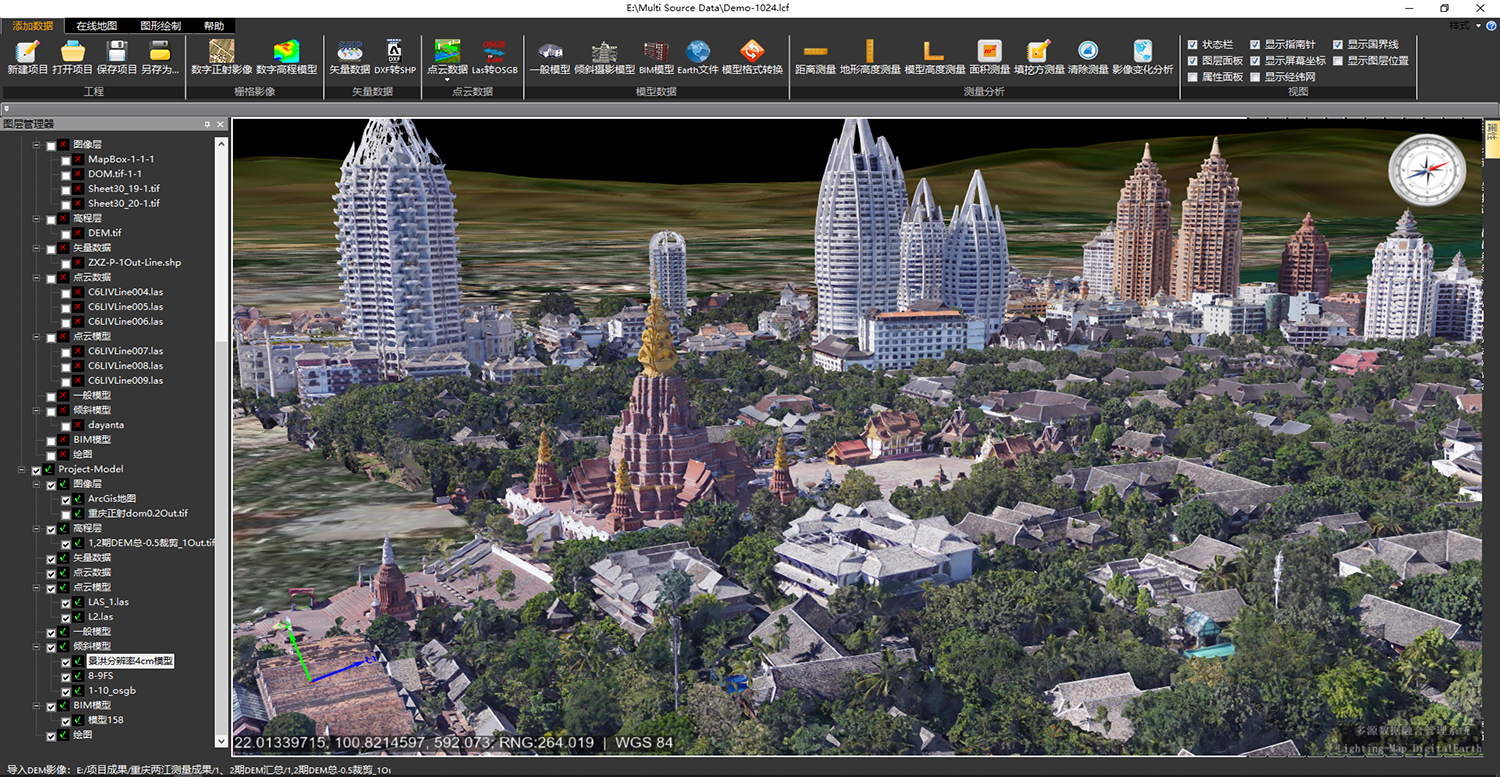Switch to the 在线地图 tab
Screen dimensions: 1500x777
click(96, 26)
